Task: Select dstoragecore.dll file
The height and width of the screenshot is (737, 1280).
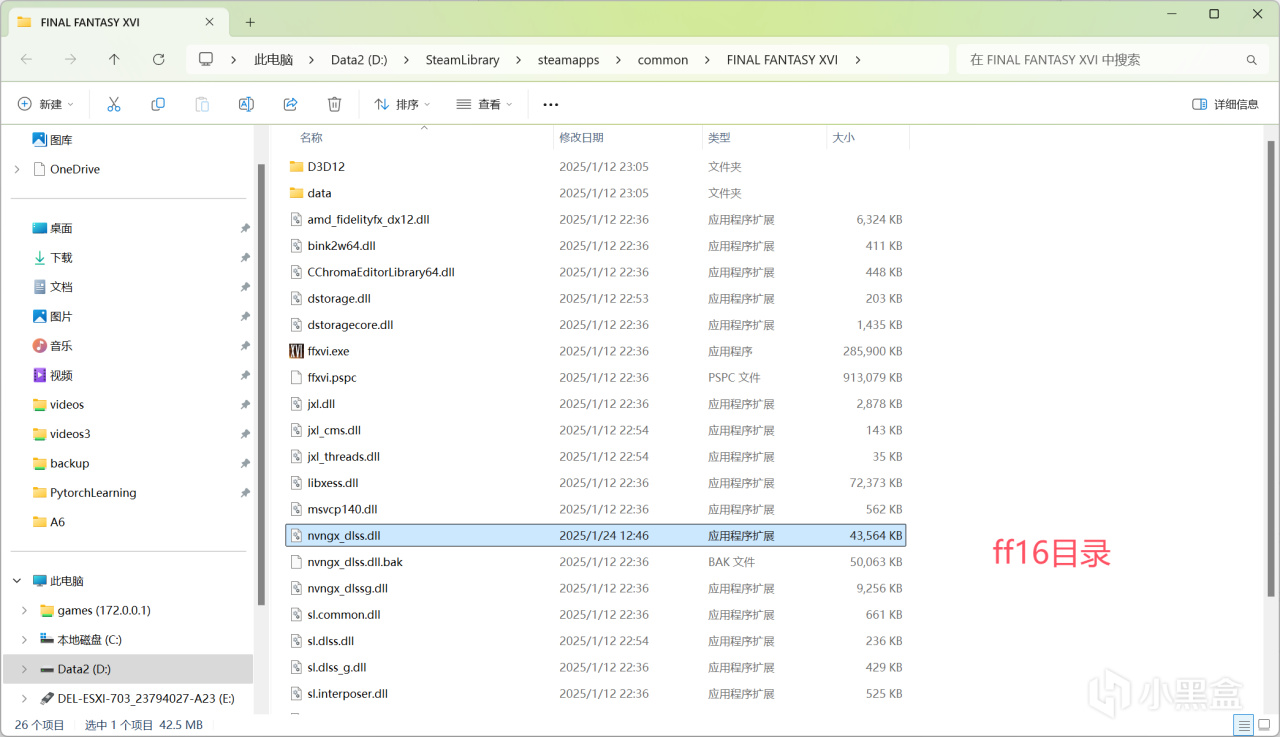Action: click(350, 325)
